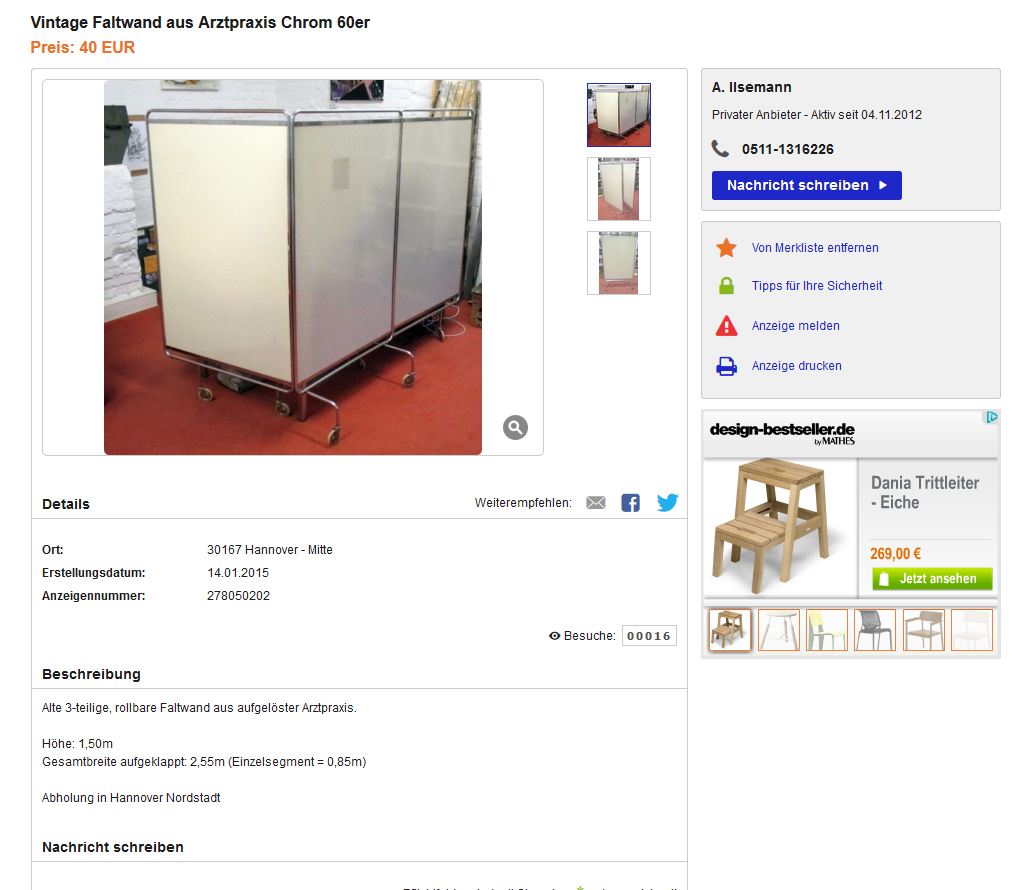Share listing via Twitter bird icon
The image size is (1028, 890).
click(667, 503)
